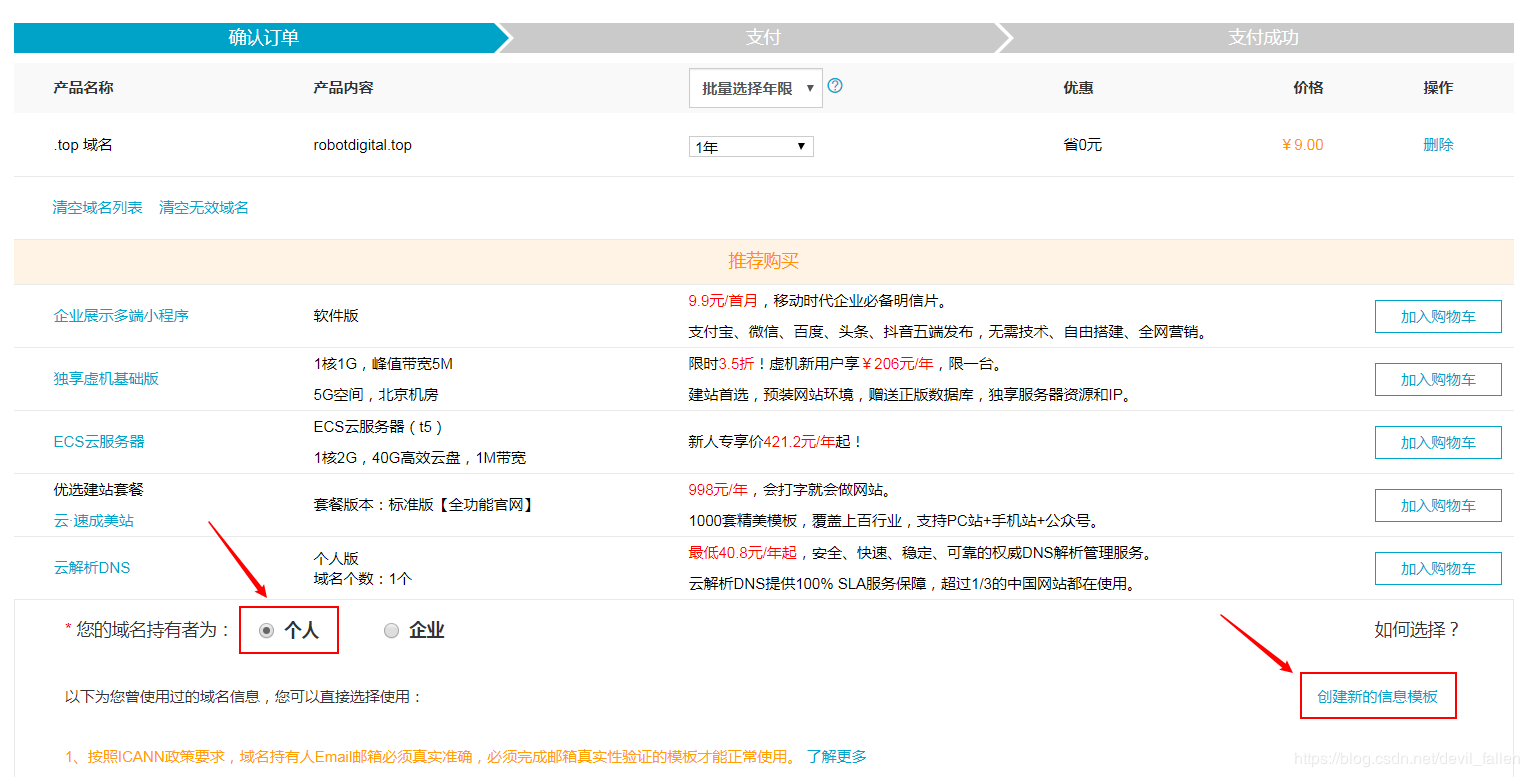Click 了解更多 link
Viewport: 1529px width, 777px height.
pos(837,756)
